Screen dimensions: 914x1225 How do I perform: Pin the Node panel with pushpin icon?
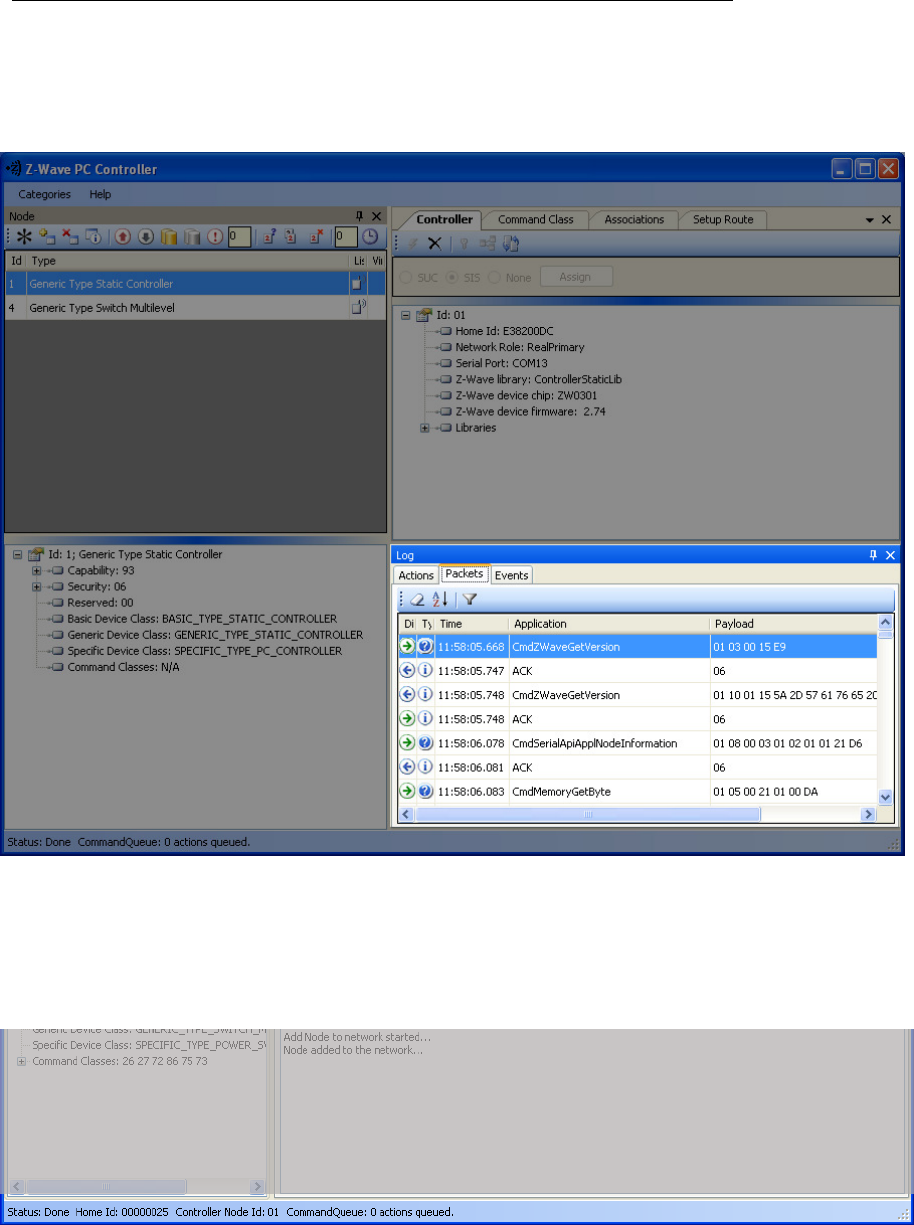359,215
